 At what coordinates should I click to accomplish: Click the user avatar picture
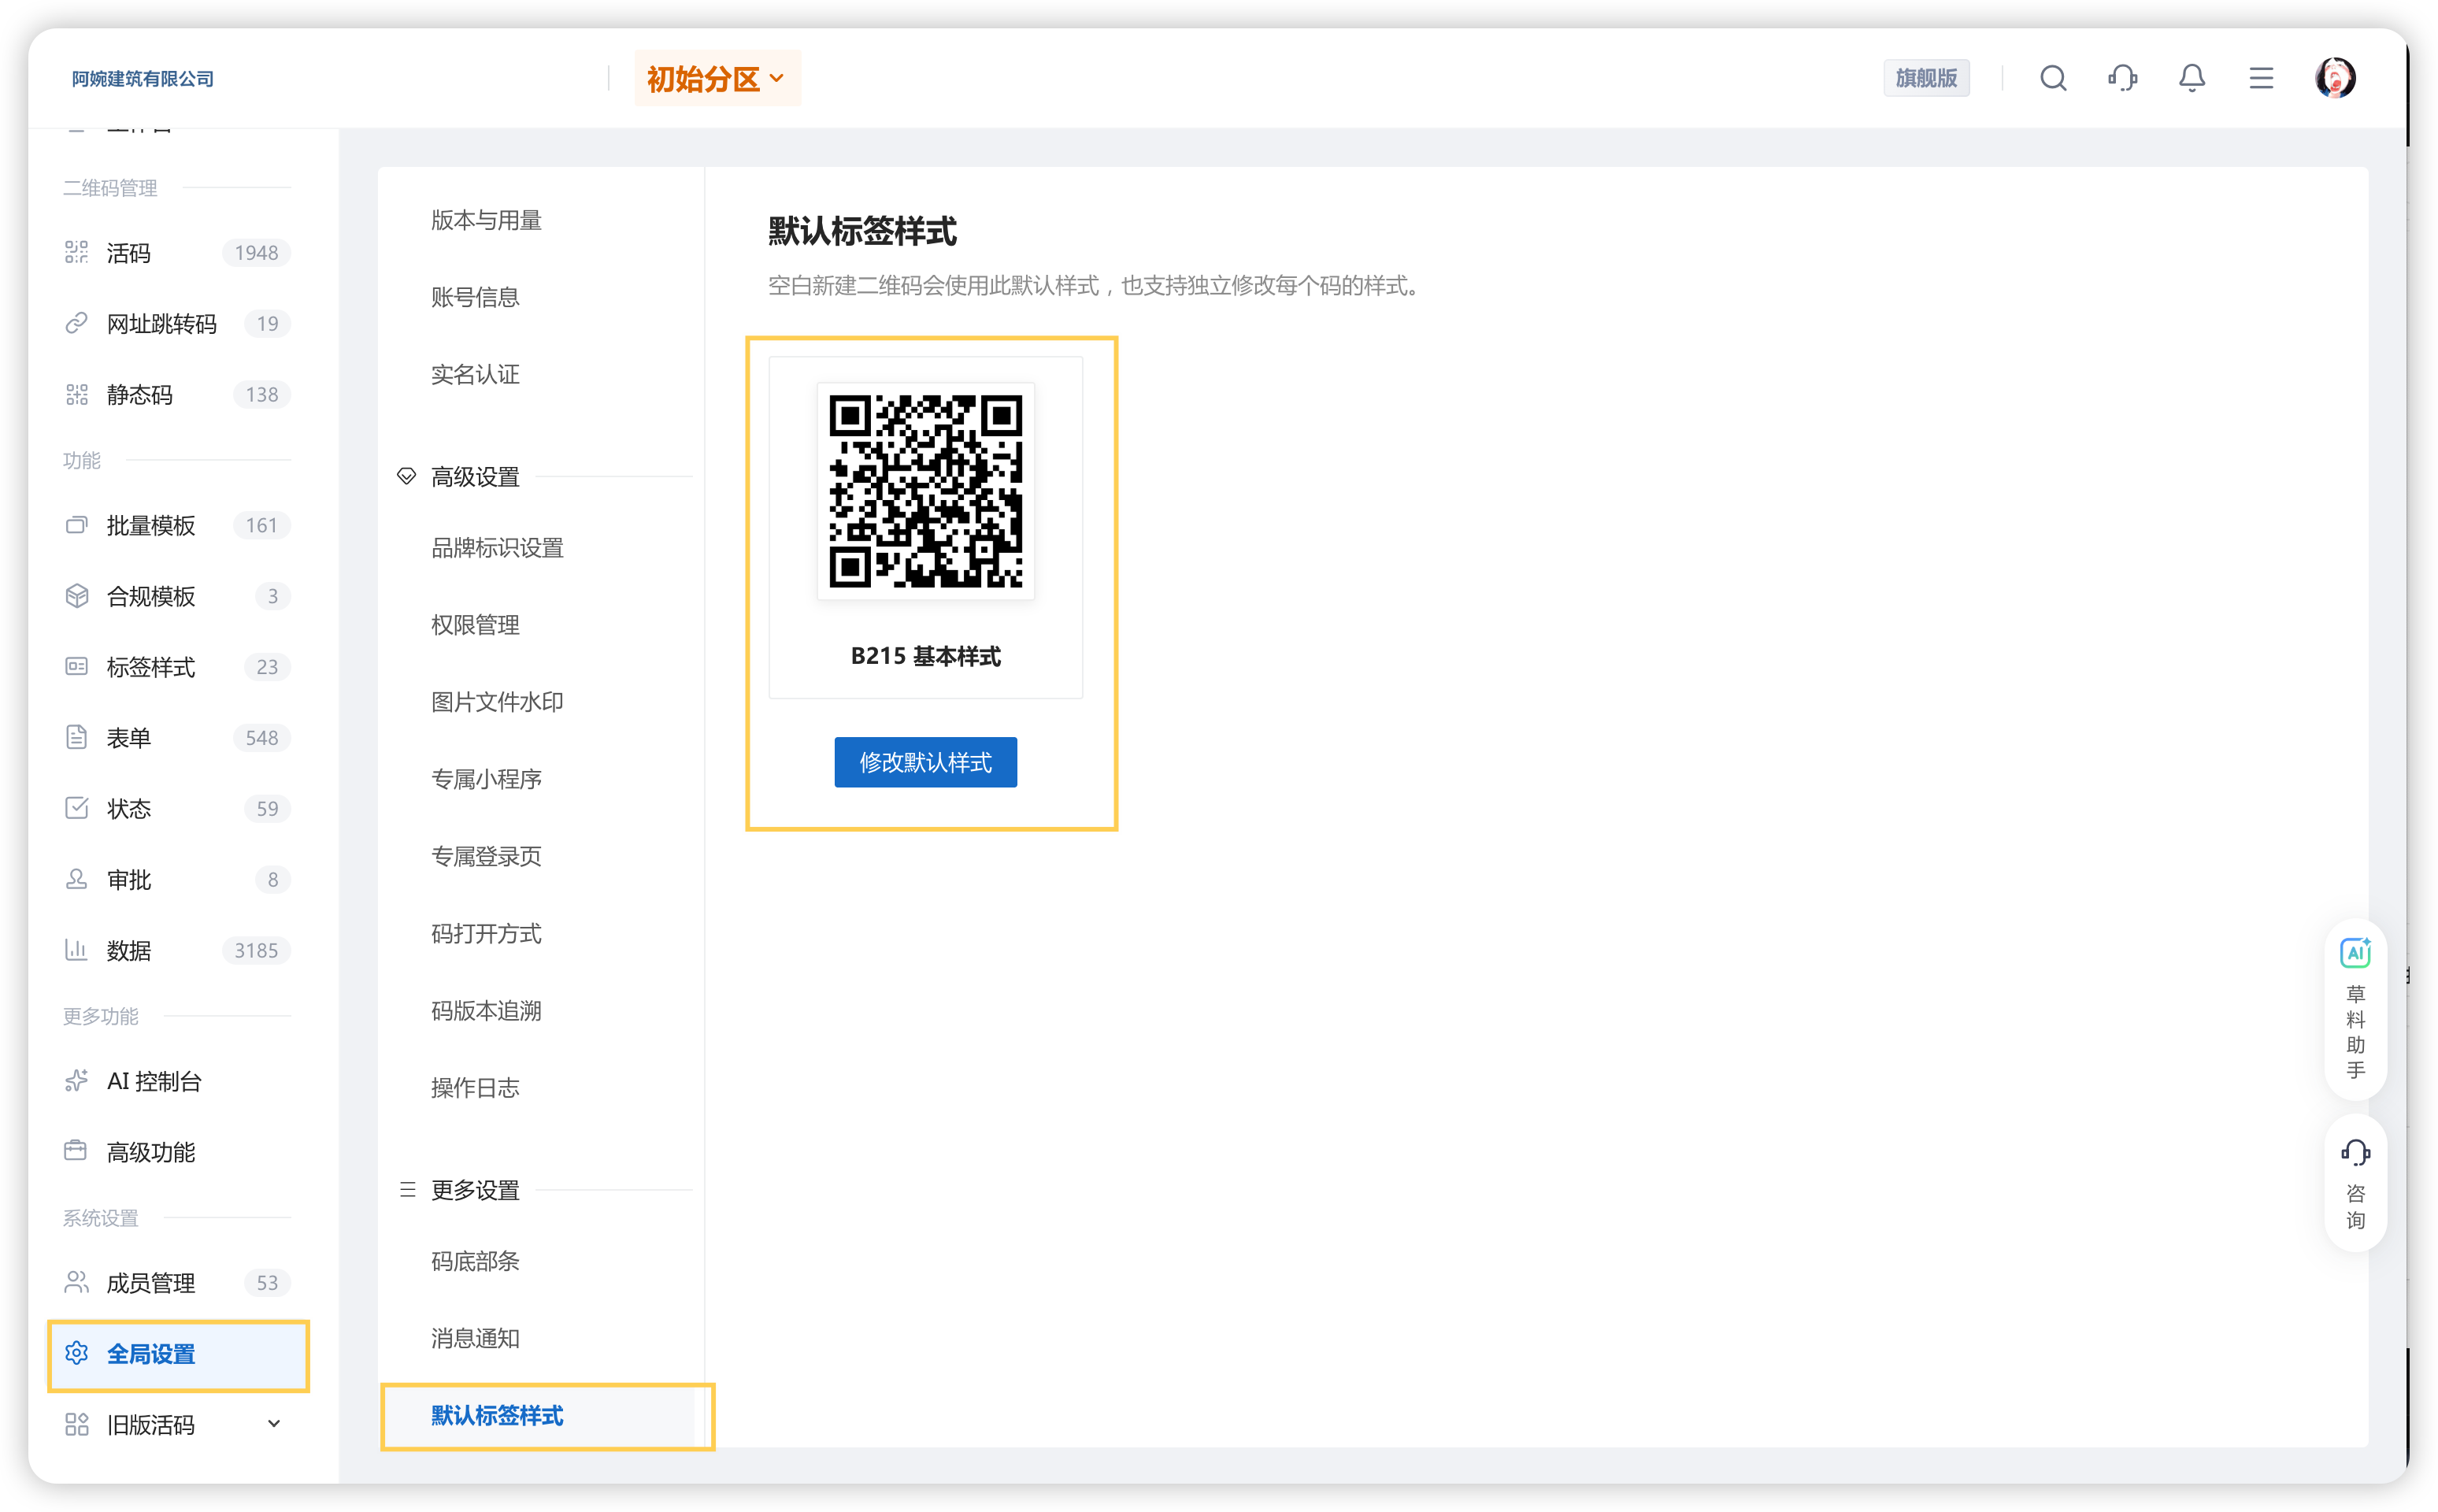point(2335,78)
